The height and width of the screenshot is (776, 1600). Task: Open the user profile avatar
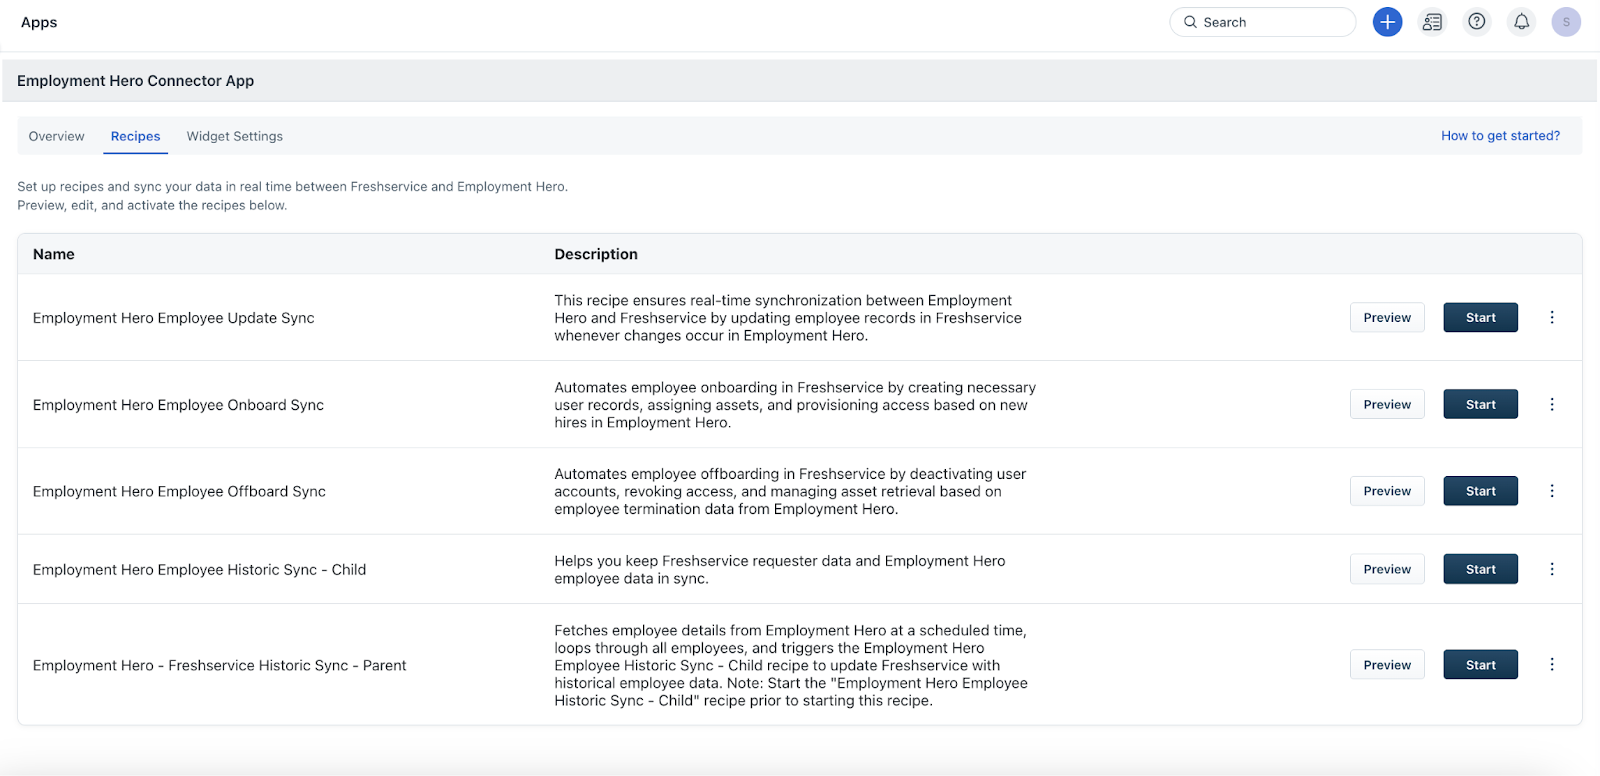1566,22
